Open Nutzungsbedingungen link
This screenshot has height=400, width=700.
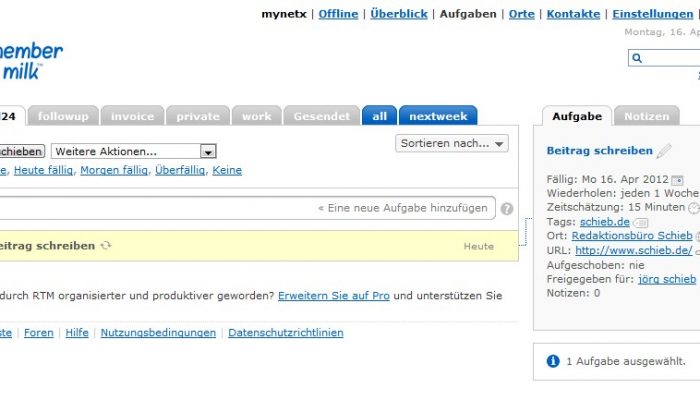[158, 333]
